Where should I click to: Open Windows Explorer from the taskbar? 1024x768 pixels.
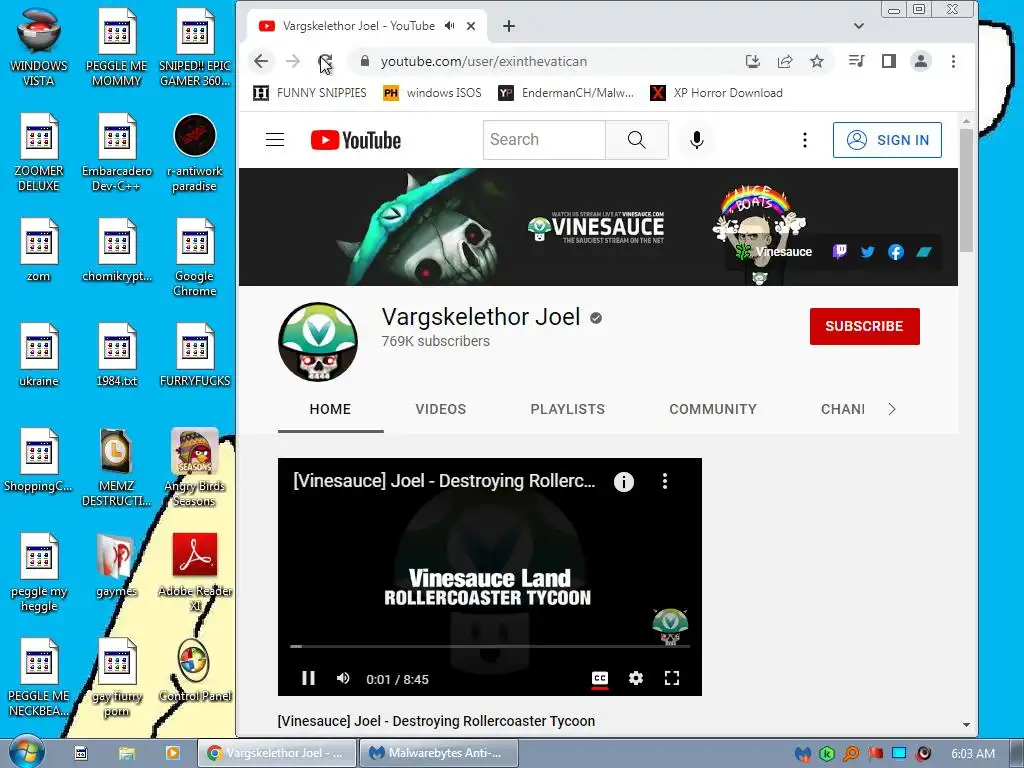coord(127,753)
